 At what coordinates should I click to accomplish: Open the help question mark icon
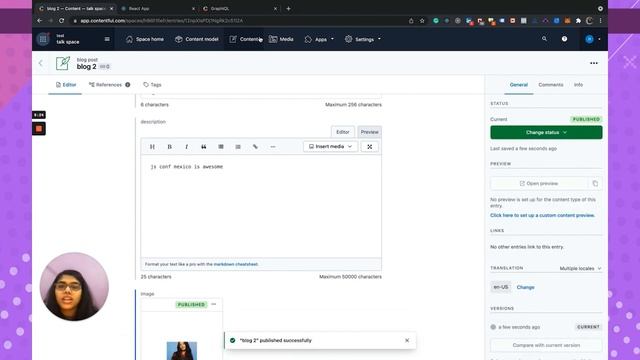point(564,39)
